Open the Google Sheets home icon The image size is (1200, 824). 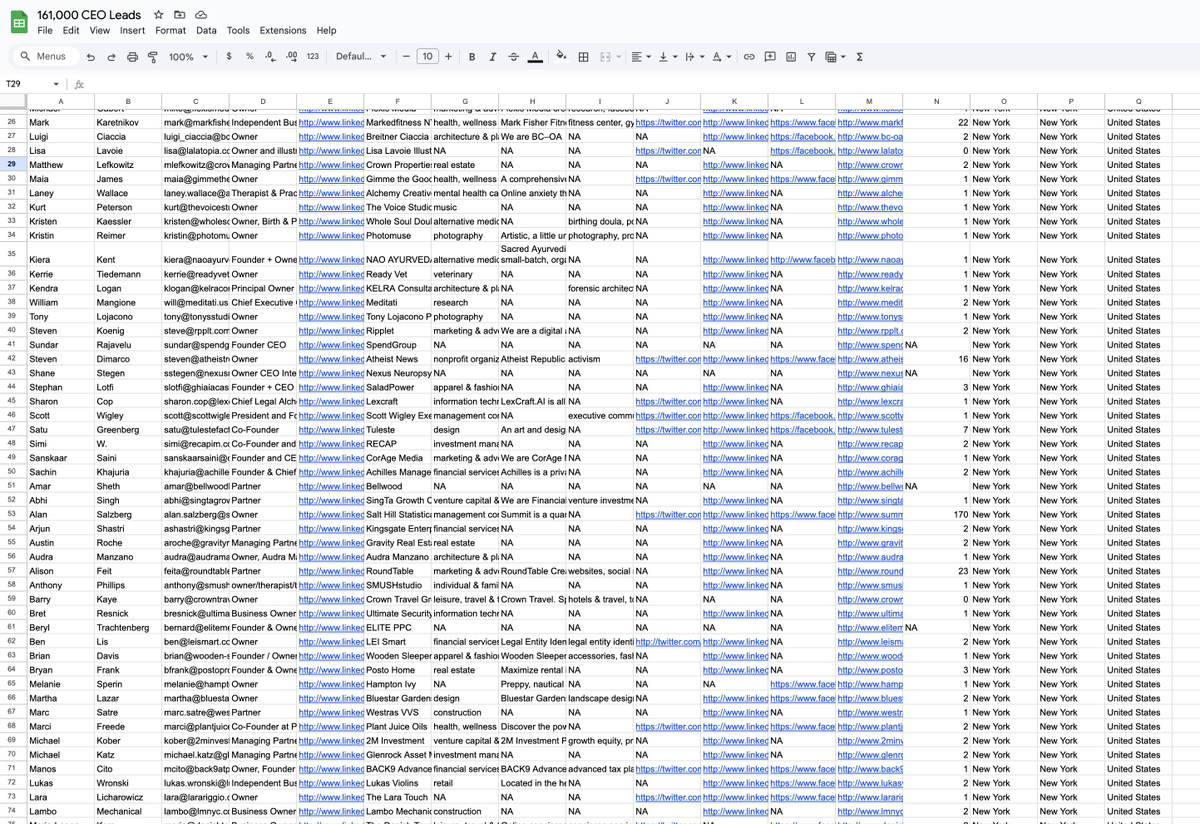(19, 22)
